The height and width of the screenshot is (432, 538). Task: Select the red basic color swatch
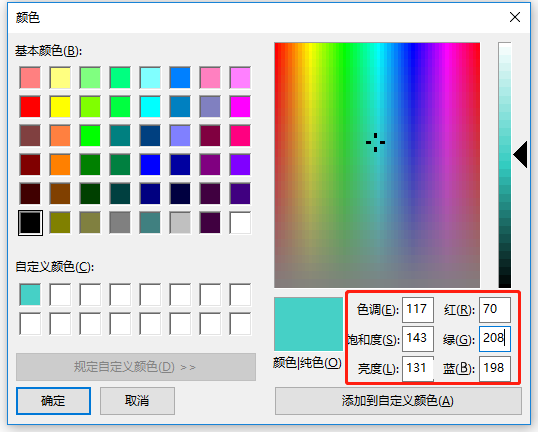click(x=30, y=107)
